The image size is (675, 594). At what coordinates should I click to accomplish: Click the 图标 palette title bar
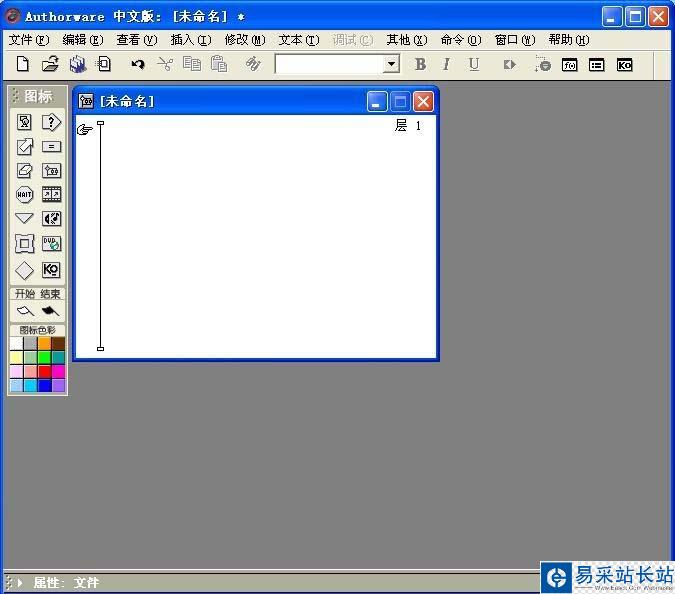click(37, 96)
